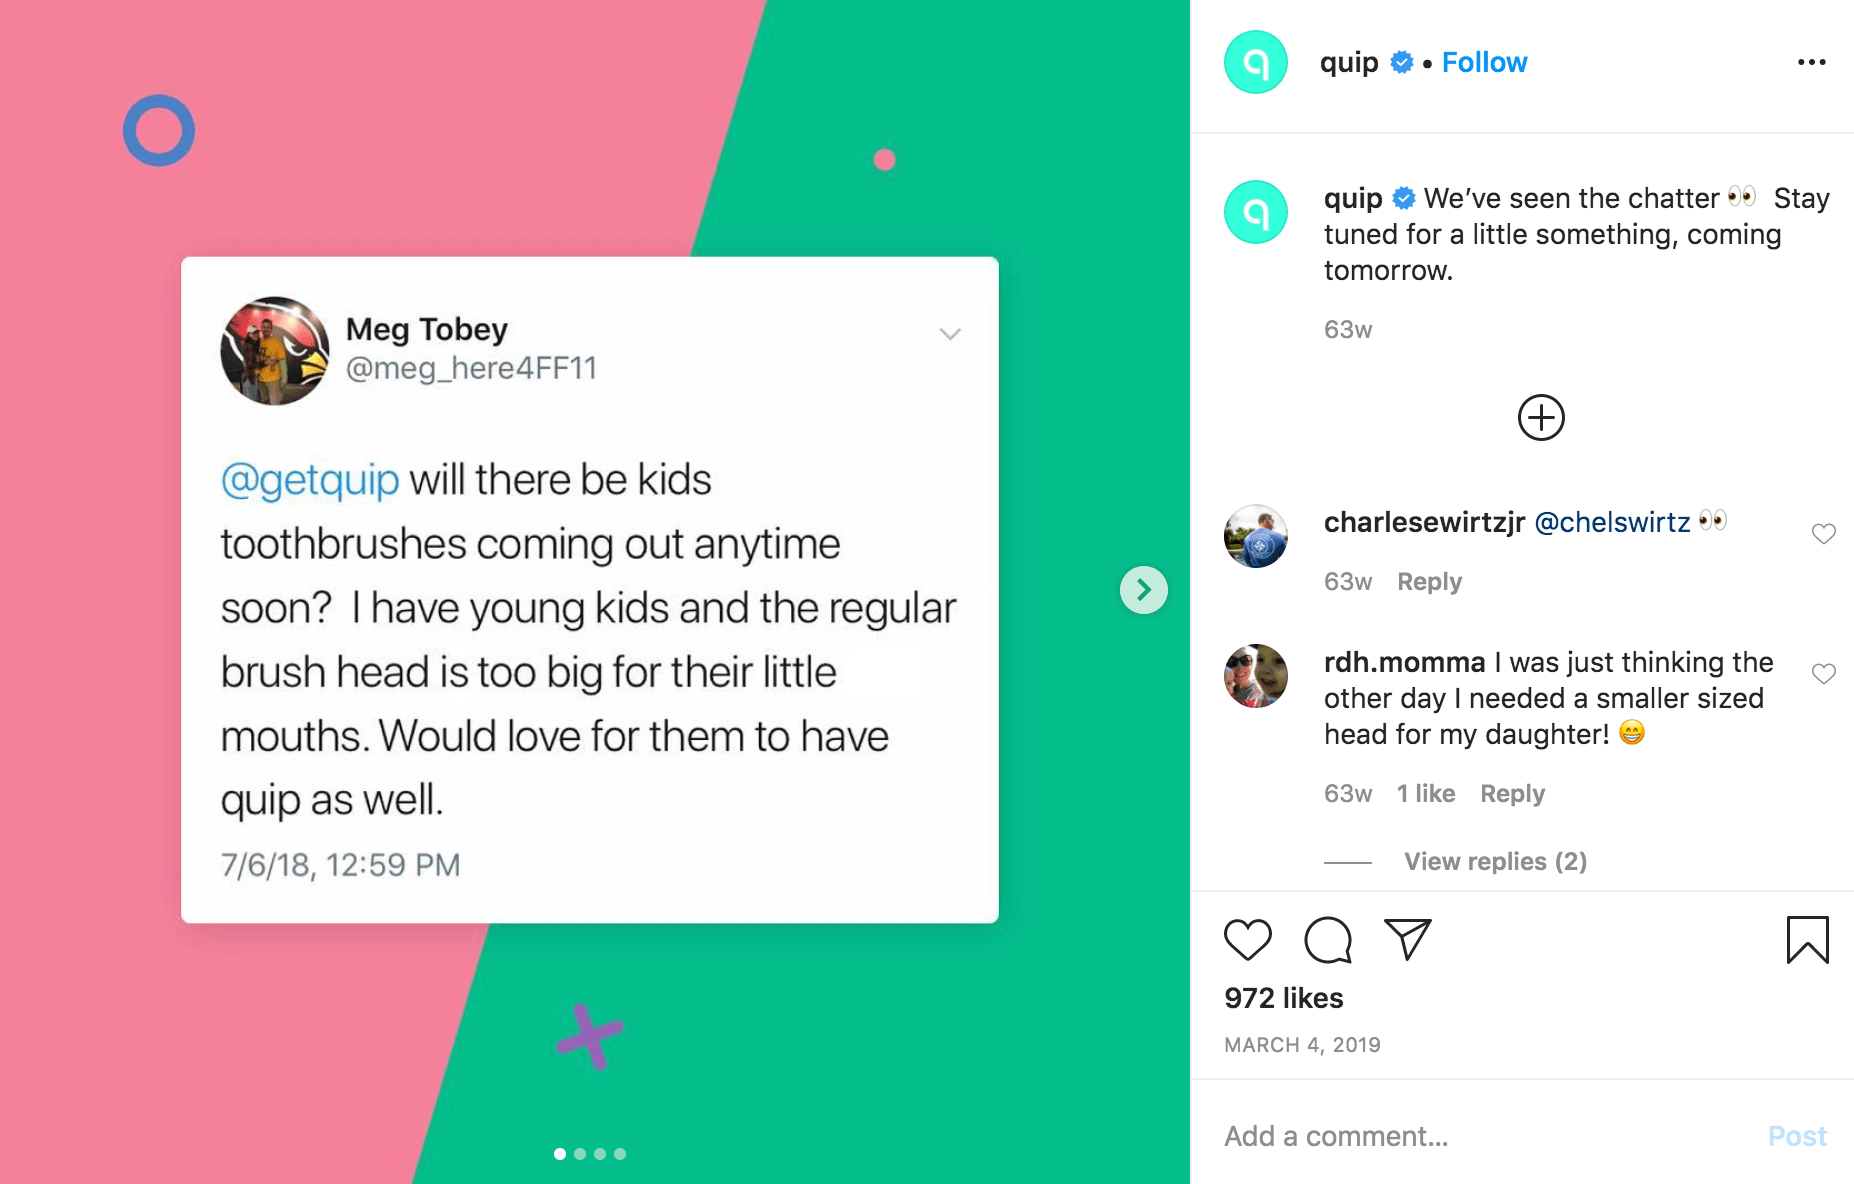Like charlesewirtzjr's comment
This screenshot has width=1854, height=1184.
(1824, 534)
